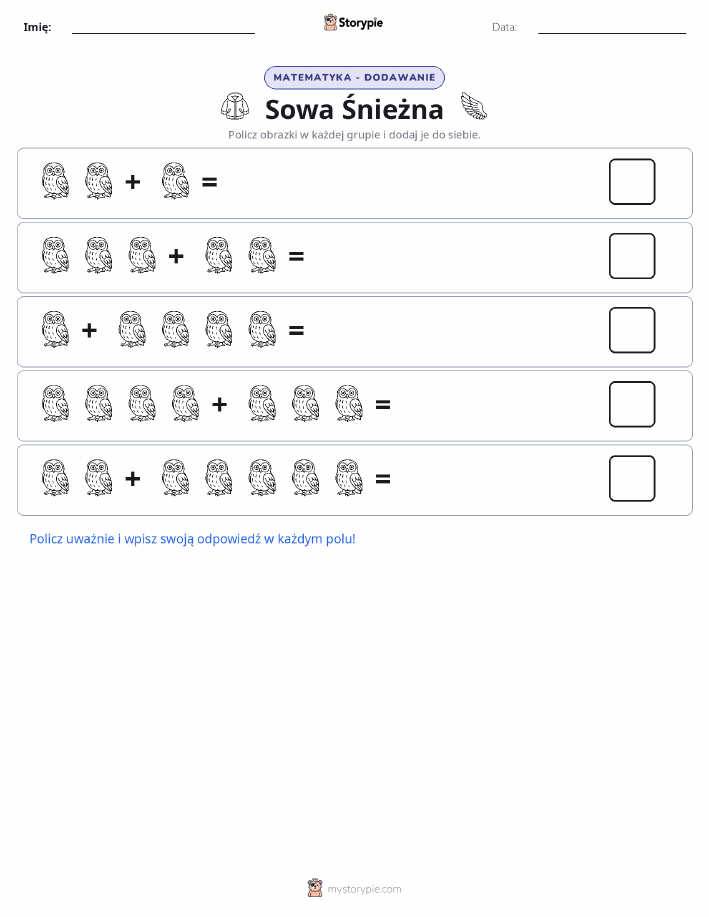Select the answer box in the fourth row
Viewport: 709px width, 917px height.
click(632, 404)
